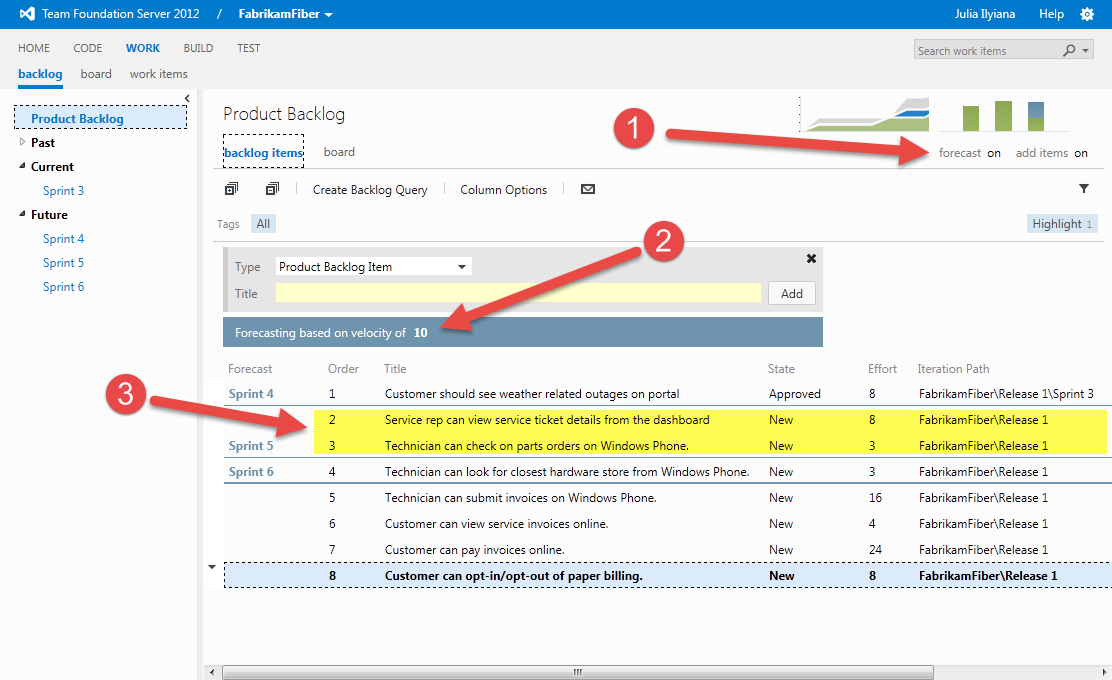This screenshot has height=680, width=1112.
Task: Click in the Title input field
Action: pos(518,293)
